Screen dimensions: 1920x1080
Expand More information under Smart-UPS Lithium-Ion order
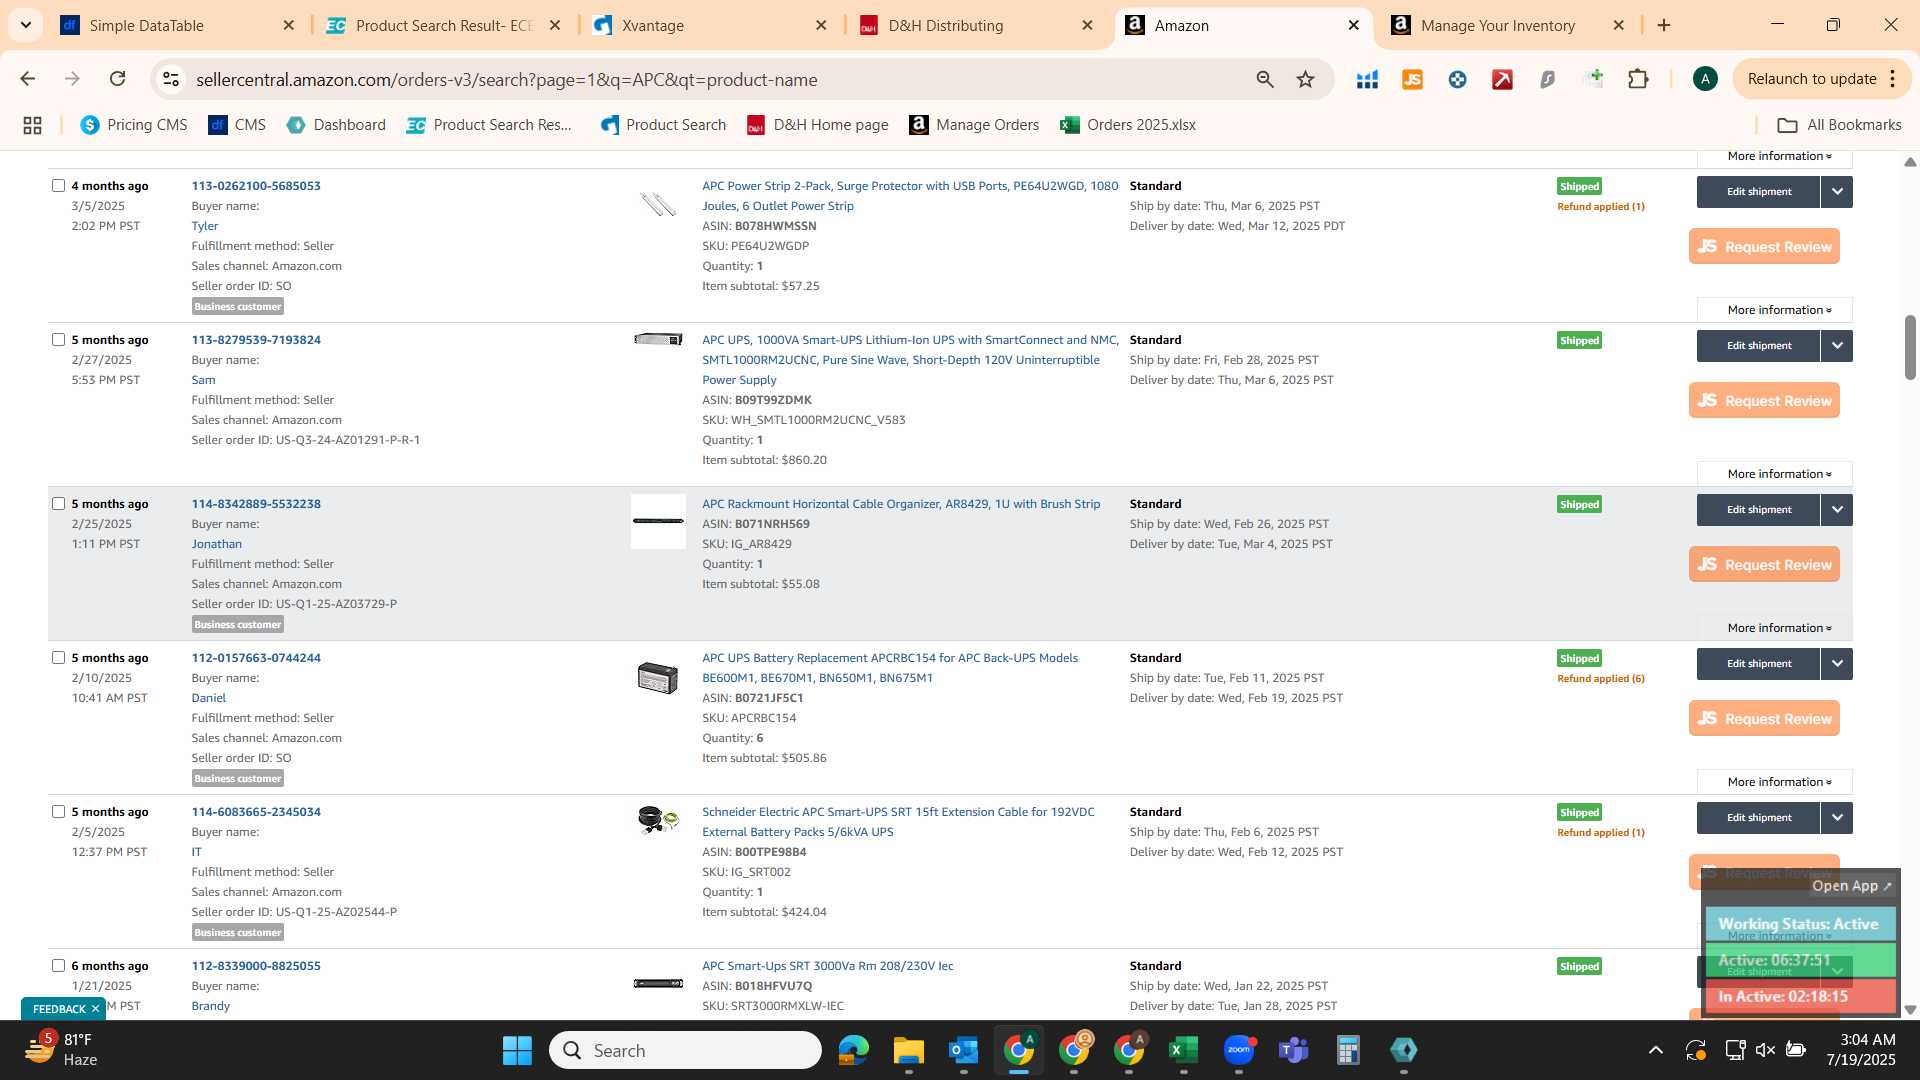coord(1775,474)
